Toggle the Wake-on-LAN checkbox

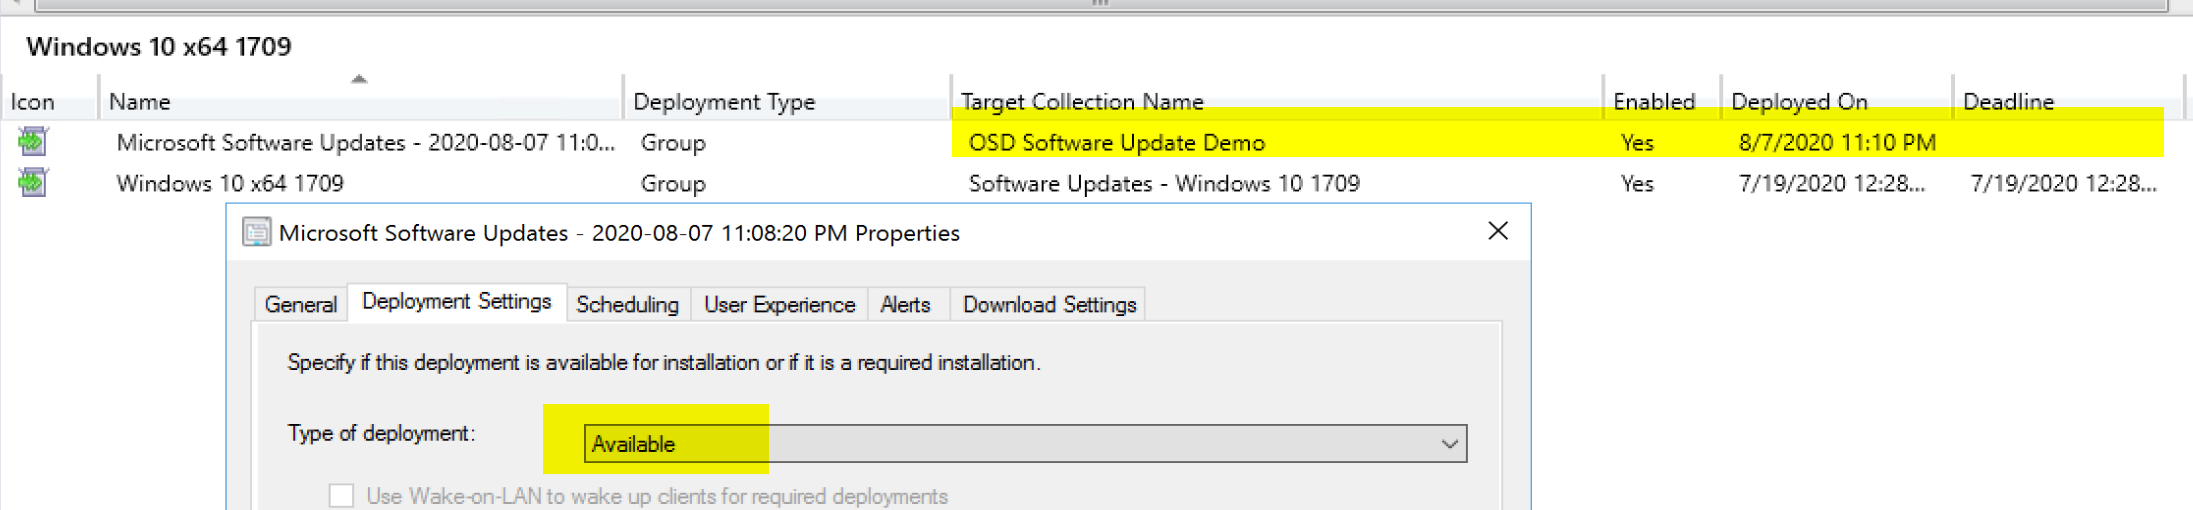click(x=342, y=496)
